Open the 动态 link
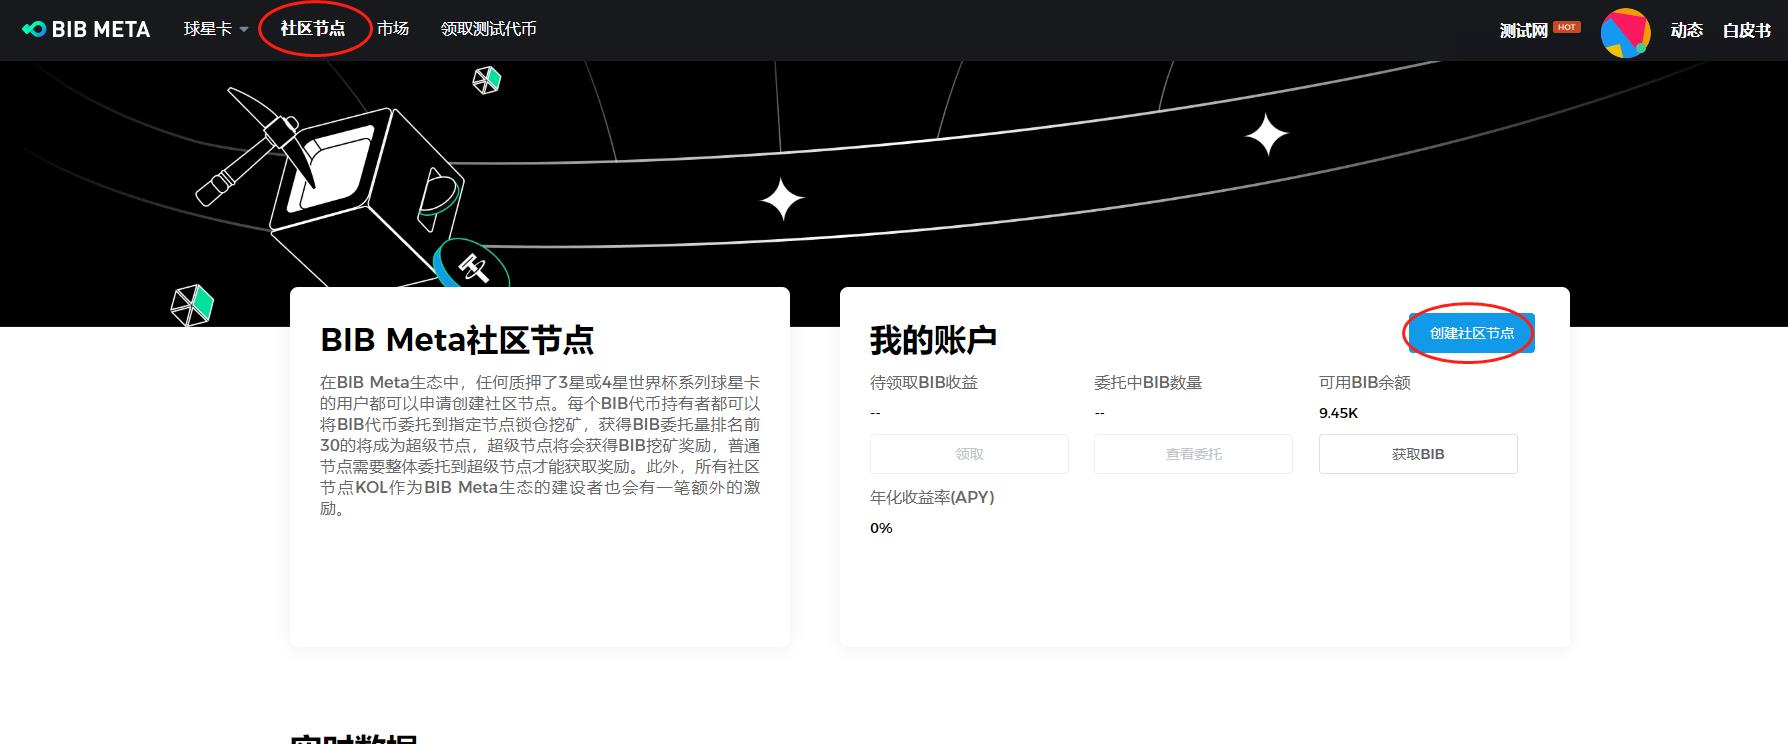The height and width of the screenshot is (744, 1788). point(1686,31)
